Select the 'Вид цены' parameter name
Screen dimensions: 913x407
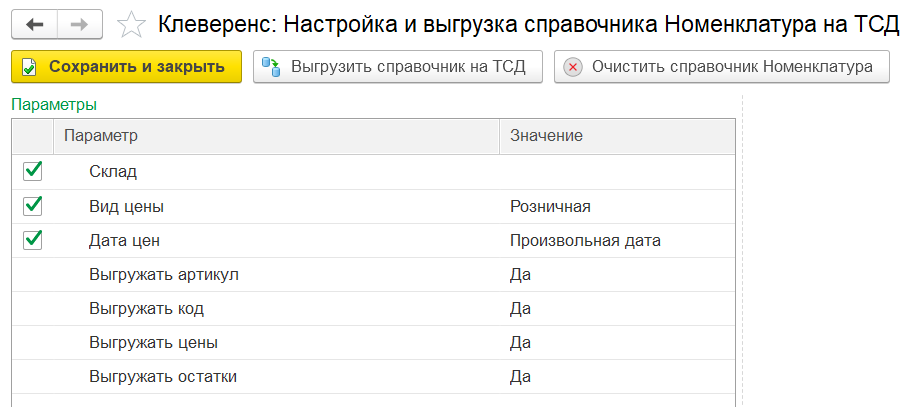point(126,207)
